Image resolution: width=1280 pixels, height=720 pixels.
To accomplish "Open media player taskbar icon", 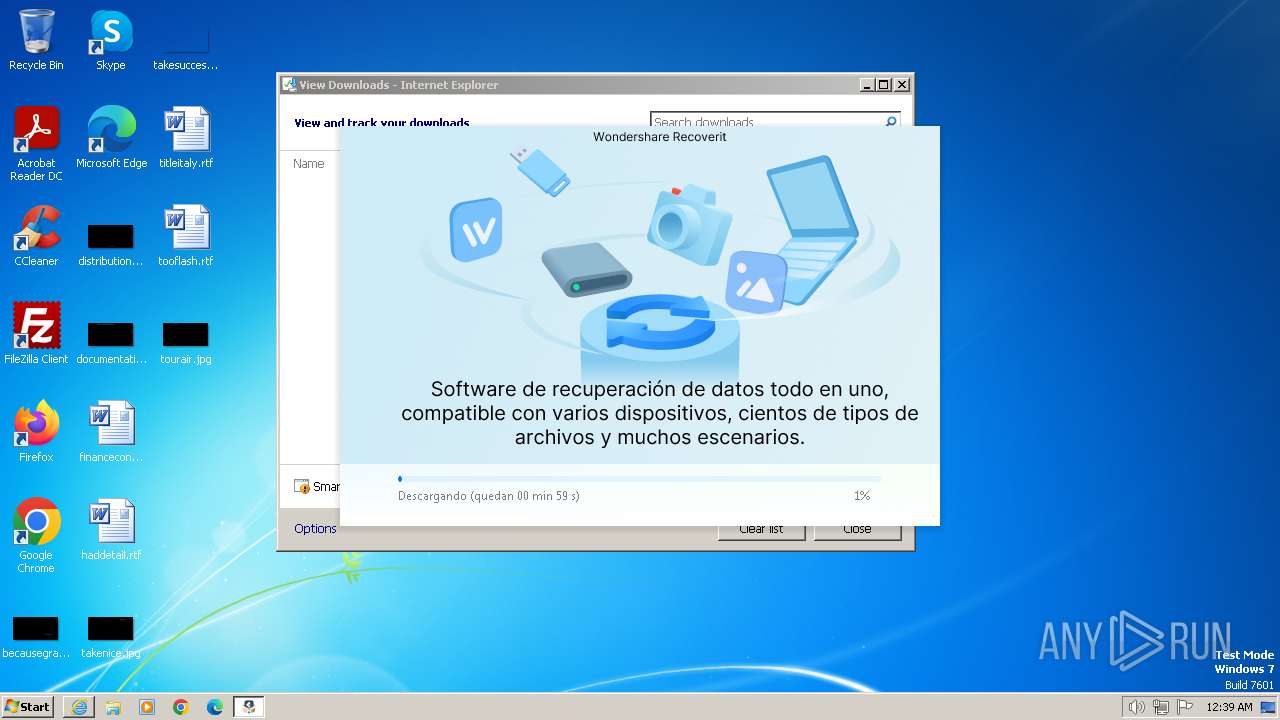I will pos(147,707).
